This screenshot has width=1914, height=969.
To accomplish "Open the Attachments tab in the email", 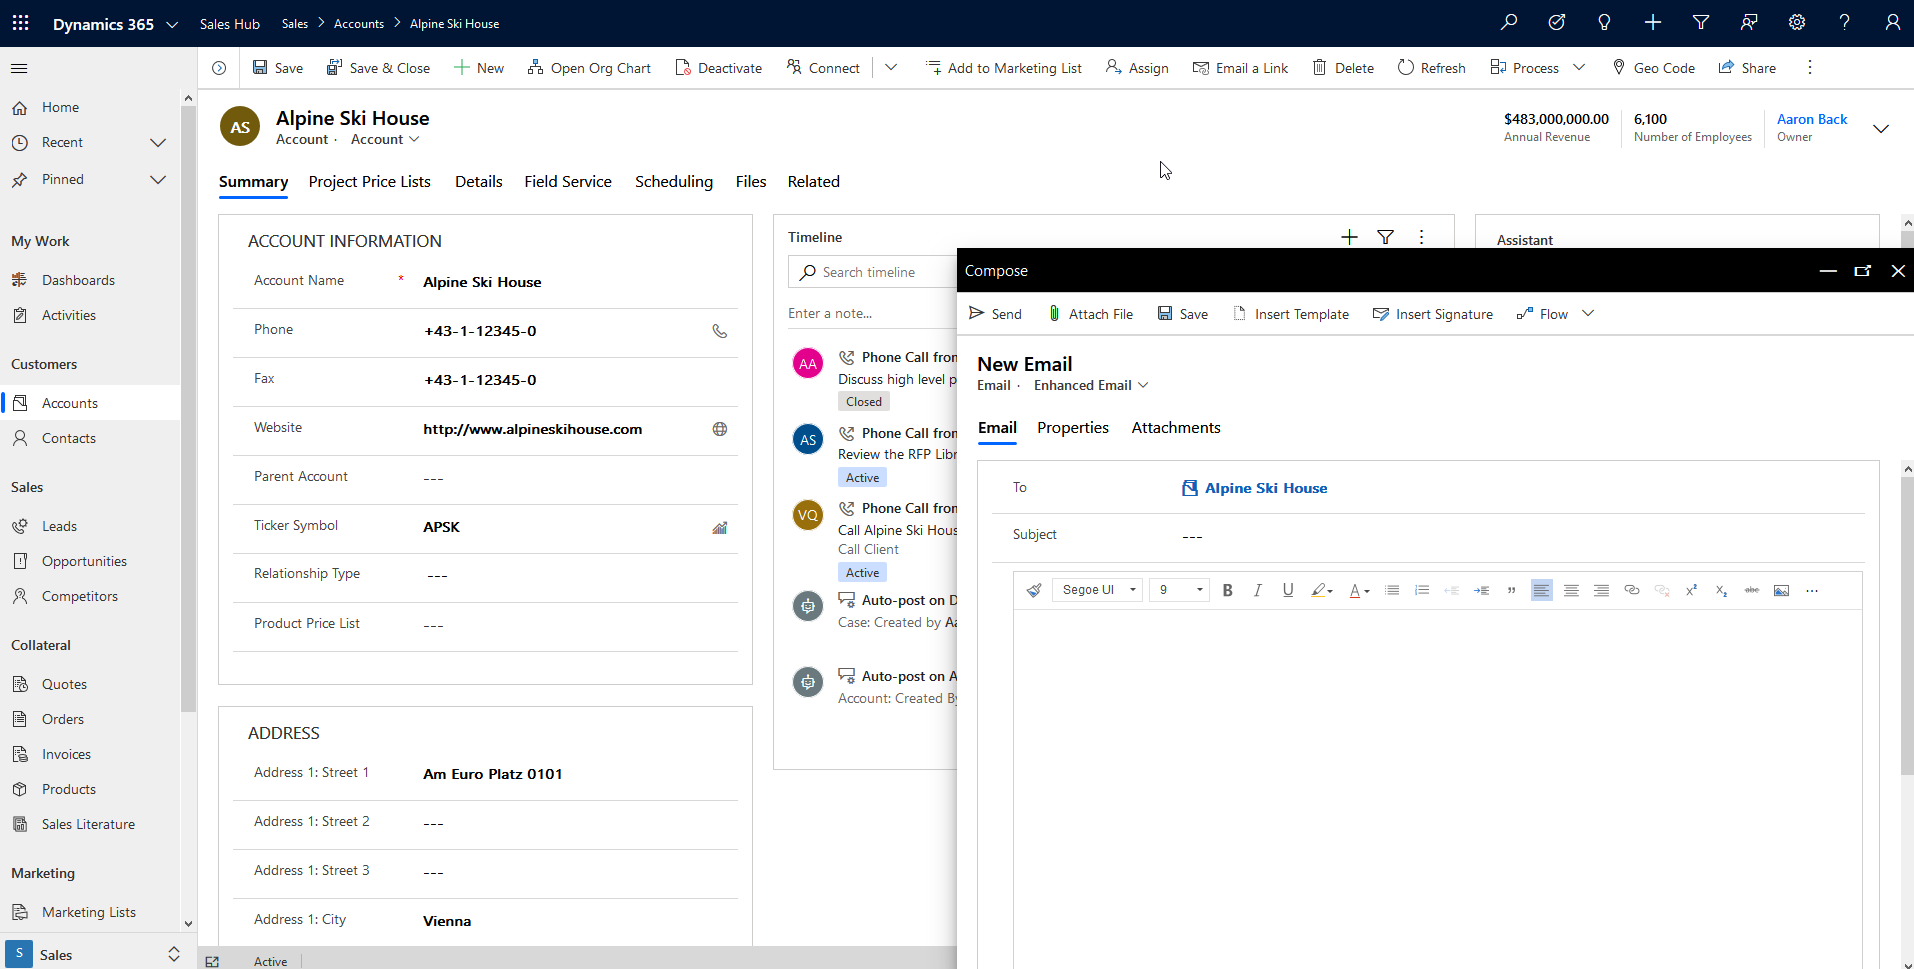I will pyautogui.click(x=1175, y=428).
